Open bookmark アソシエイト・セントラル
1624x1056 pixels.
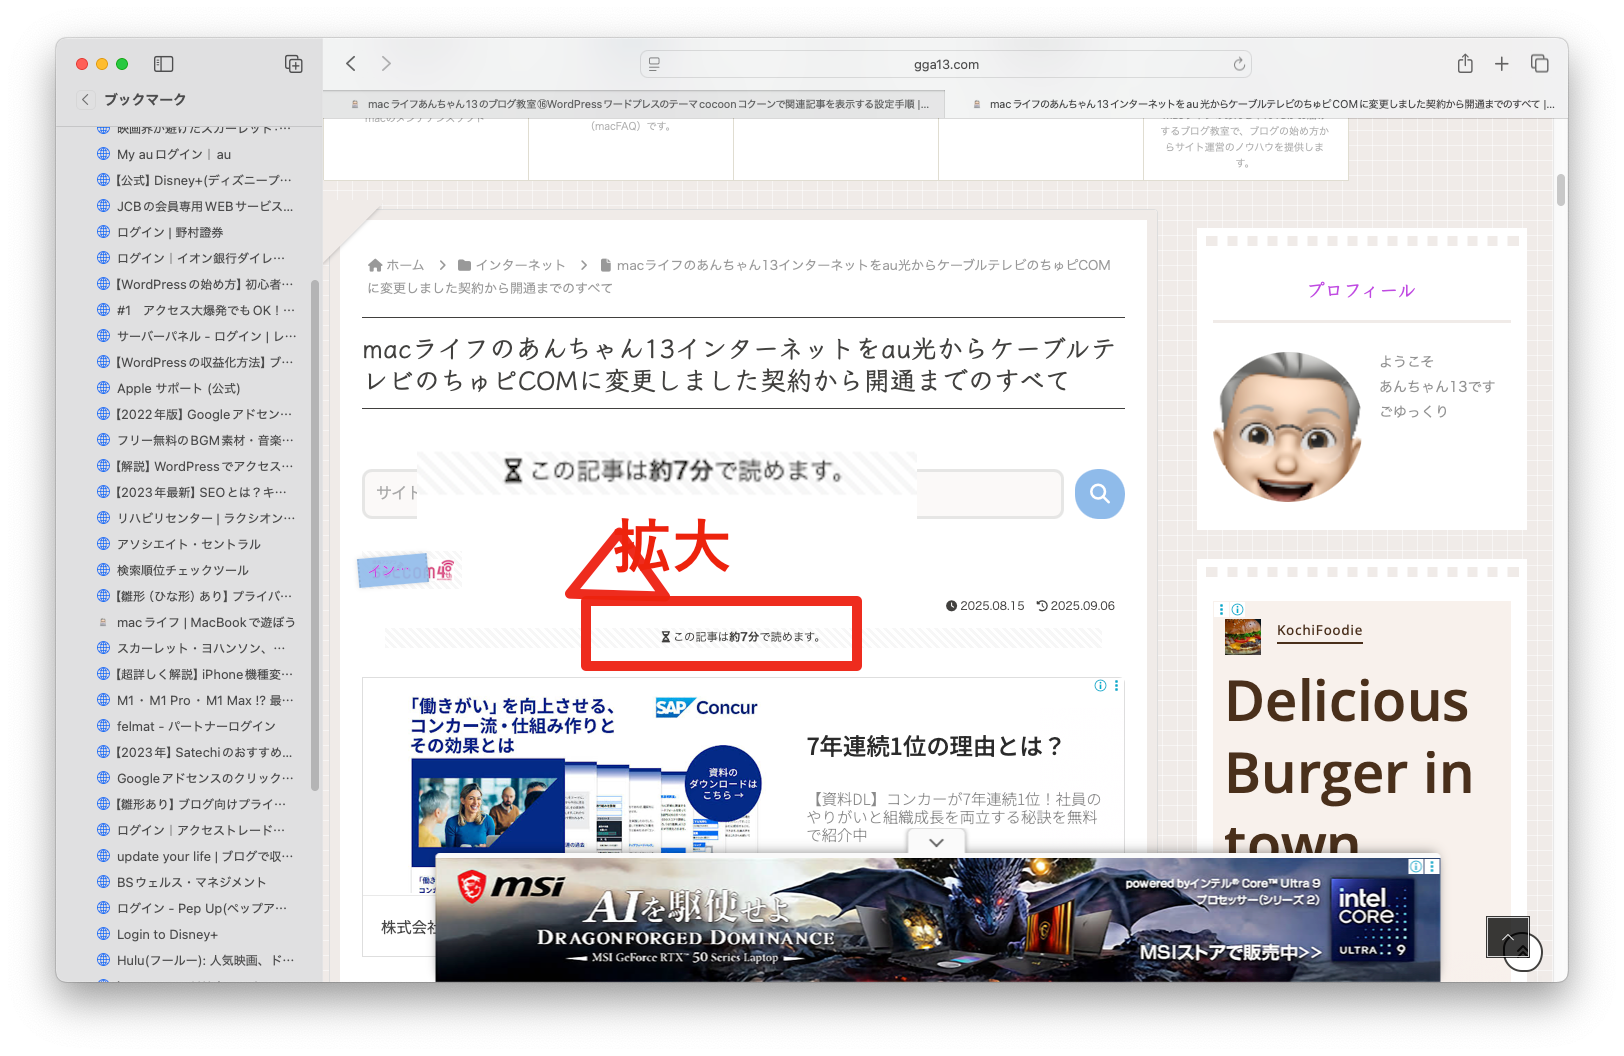click(x=189, y=544)
